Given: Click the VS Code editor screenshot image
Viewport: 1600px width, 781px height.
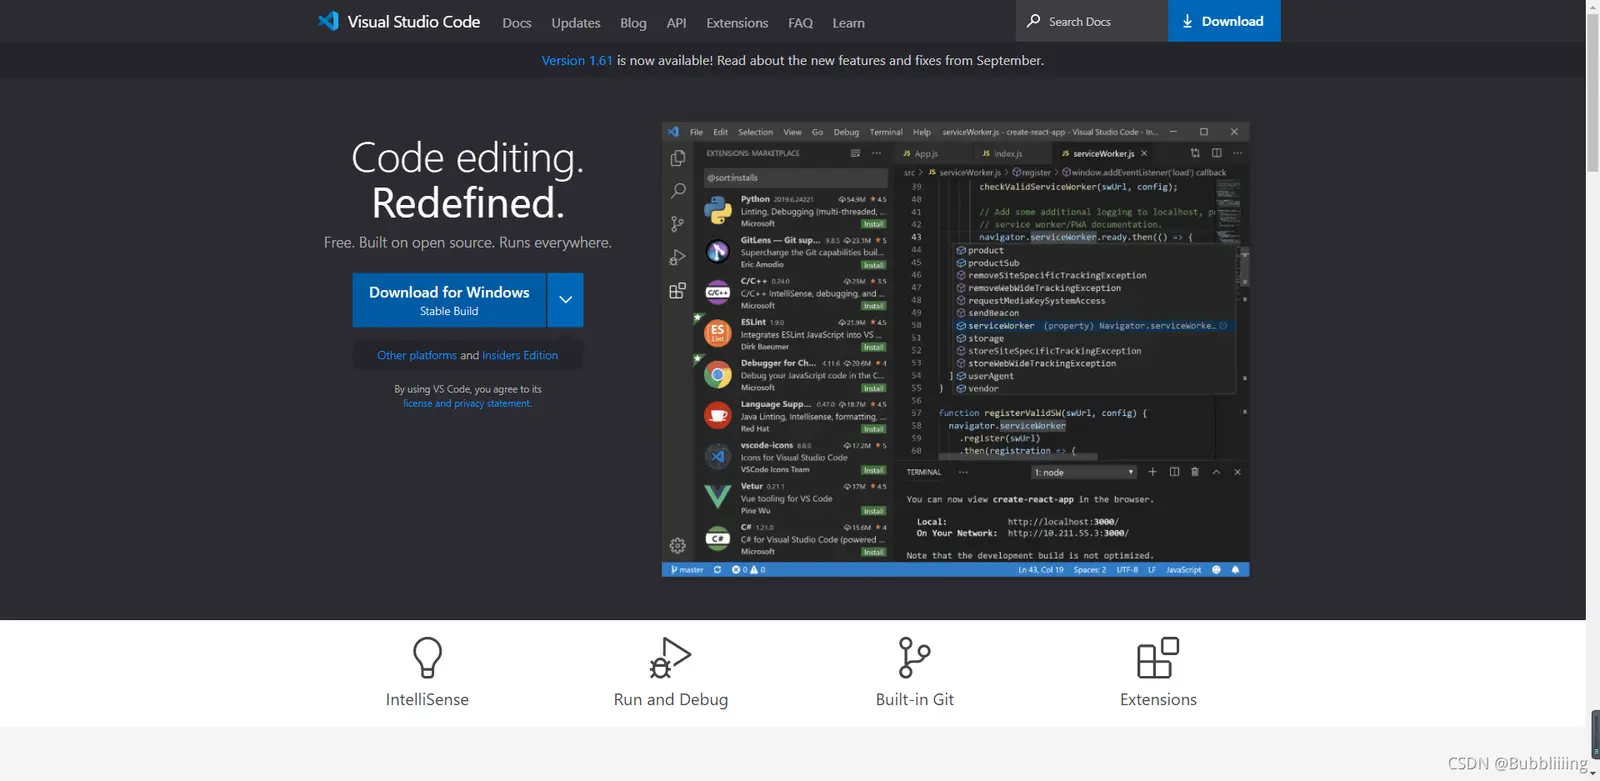Looking at the screenshot, I should coord(956,350).
